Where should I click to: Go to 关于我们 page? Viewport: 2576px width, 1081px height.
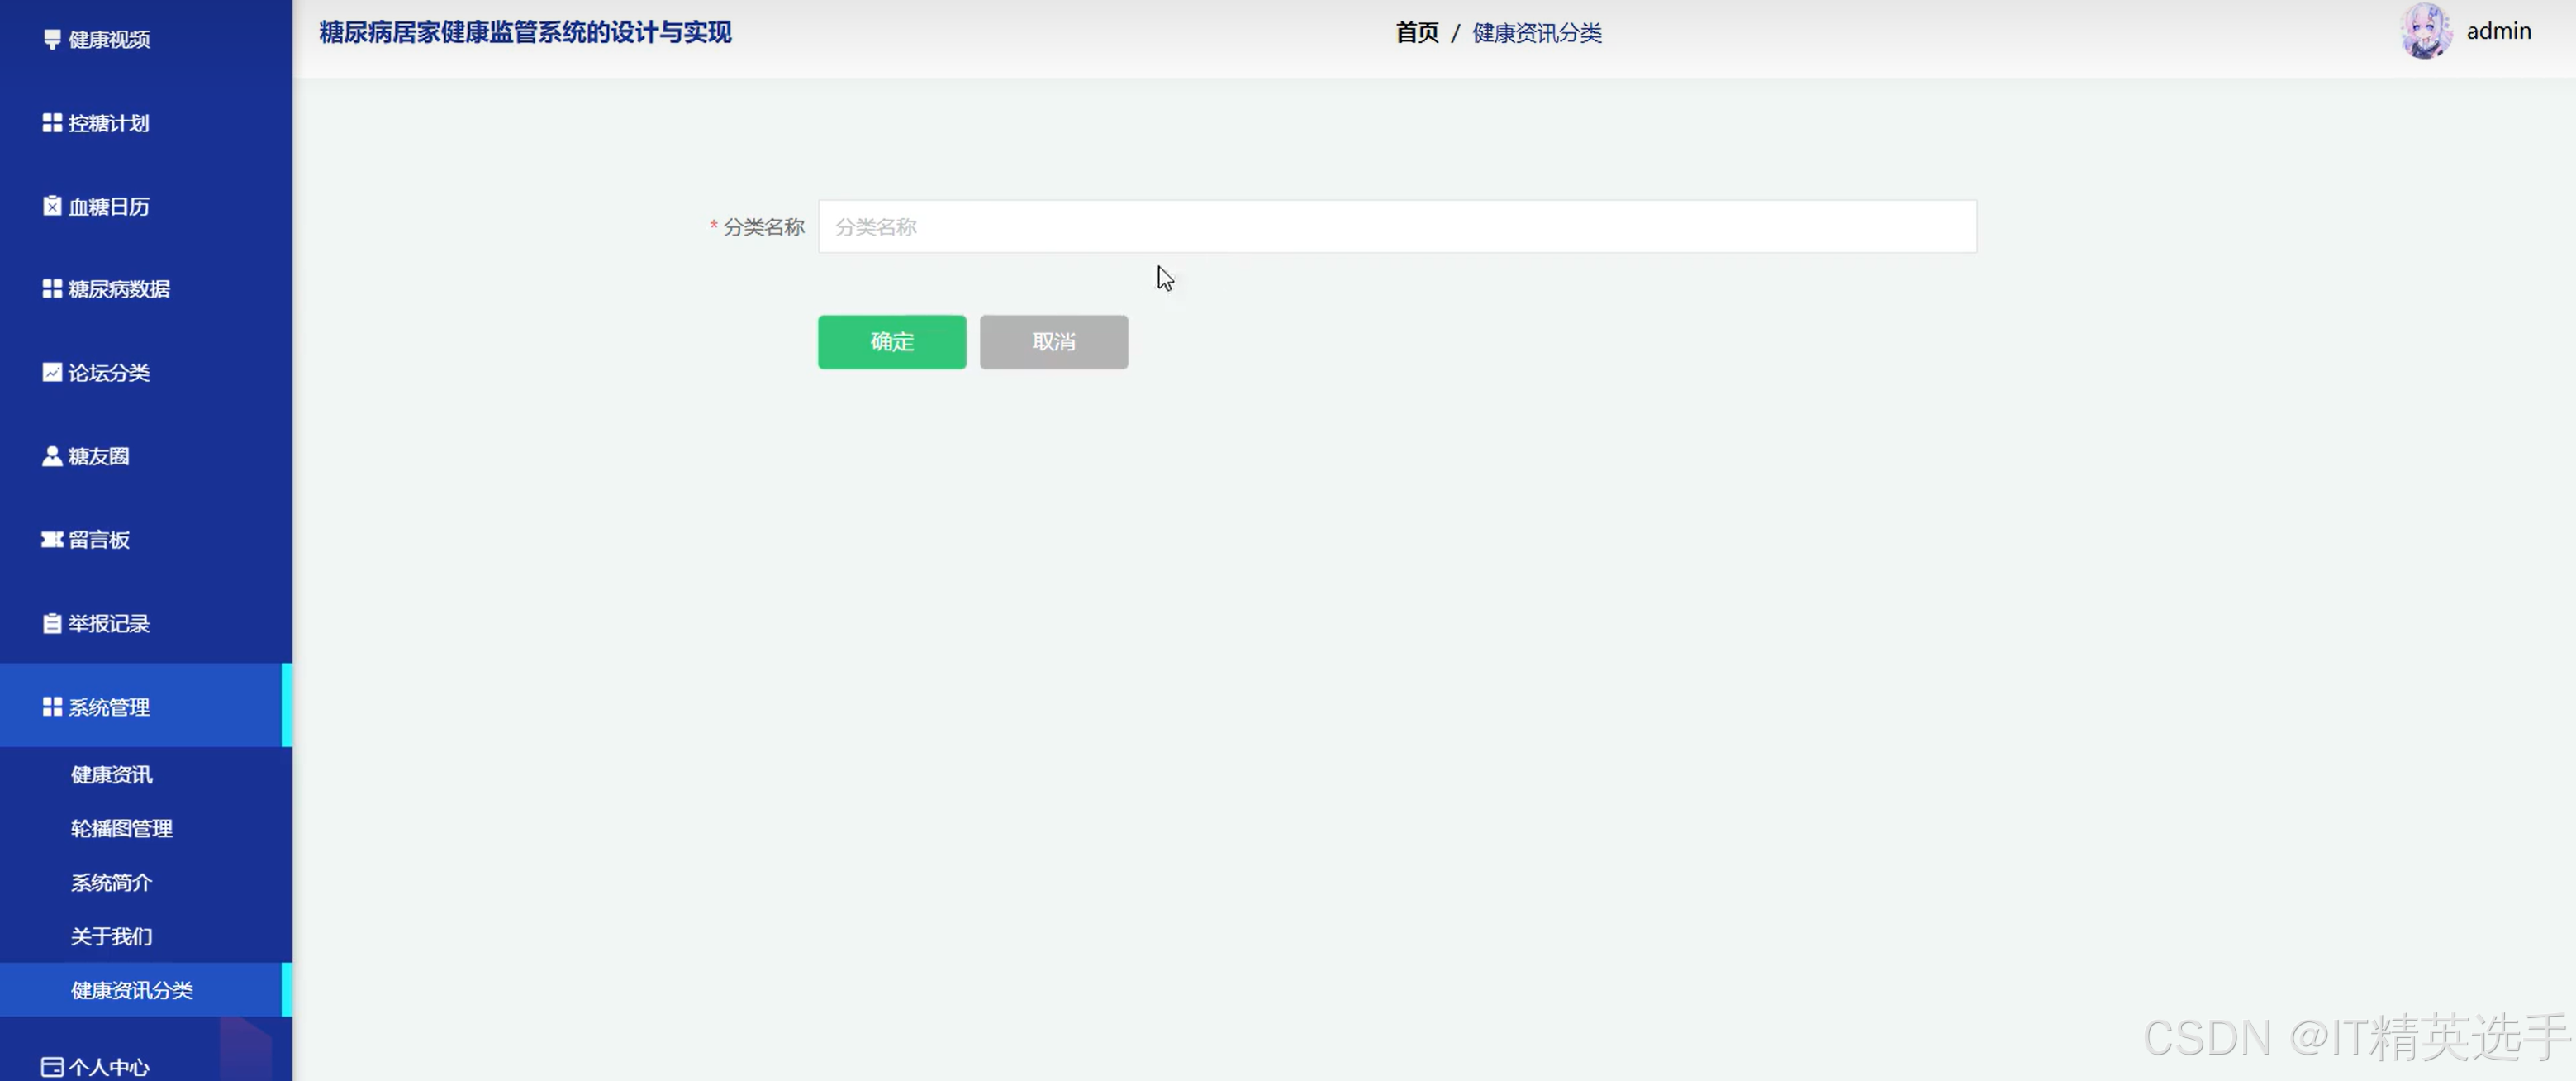111,936
